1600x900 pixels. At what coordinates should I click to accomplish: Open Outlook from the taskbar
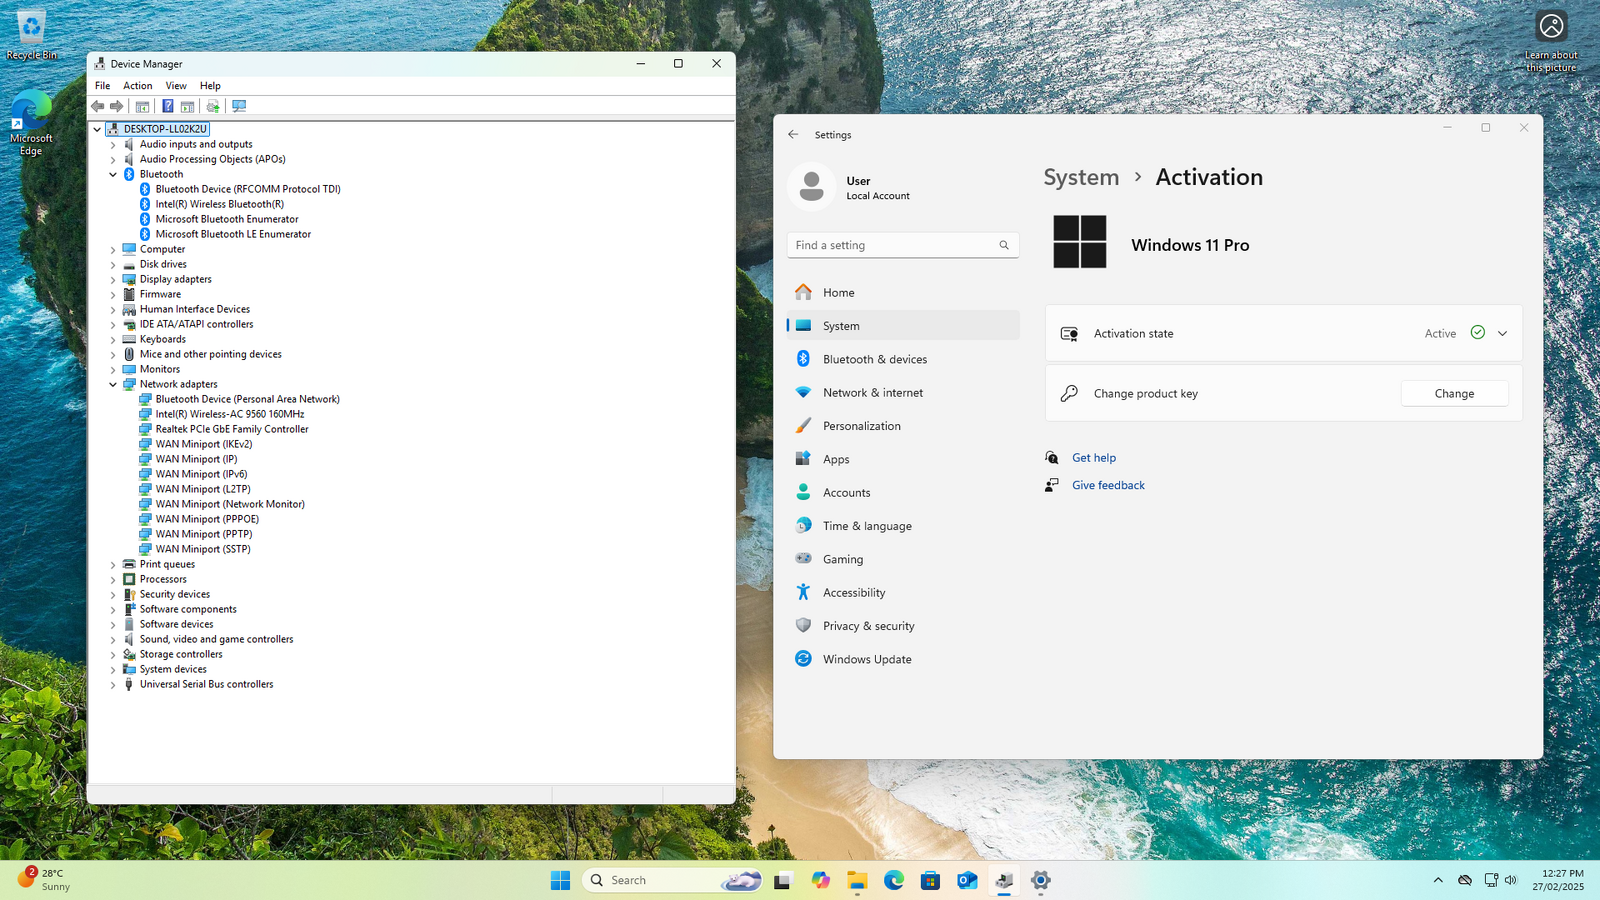967,880
